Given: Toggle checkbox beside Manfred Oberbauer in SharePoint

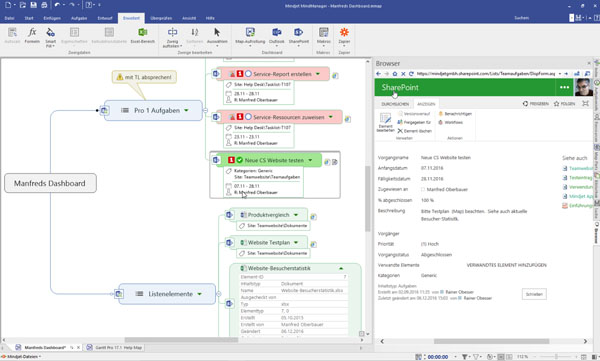Looking at the screenshot, I should coord(423,189).
